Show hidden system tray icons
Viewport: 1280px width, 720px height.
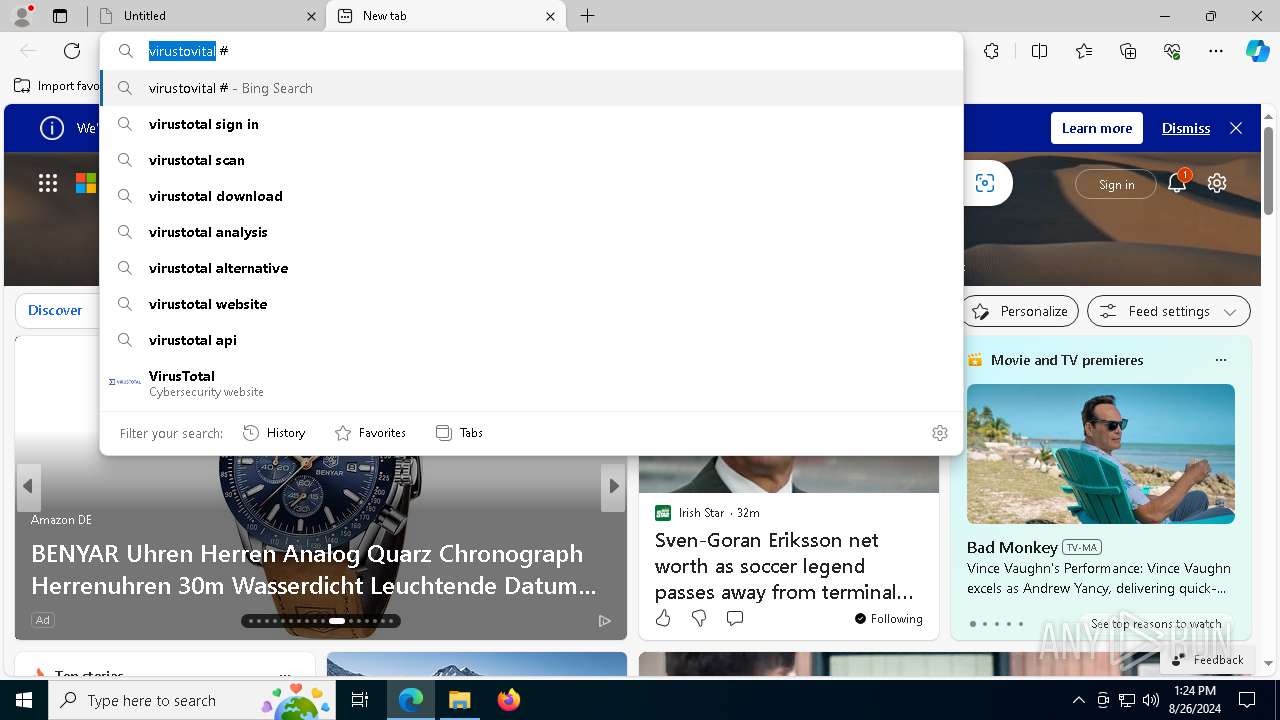pos(1078,700)
